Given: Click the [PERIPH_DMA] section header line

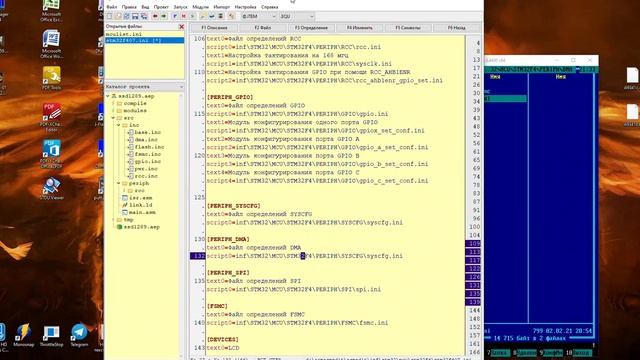Looking at the screenshot, I should tap(228, 239).
